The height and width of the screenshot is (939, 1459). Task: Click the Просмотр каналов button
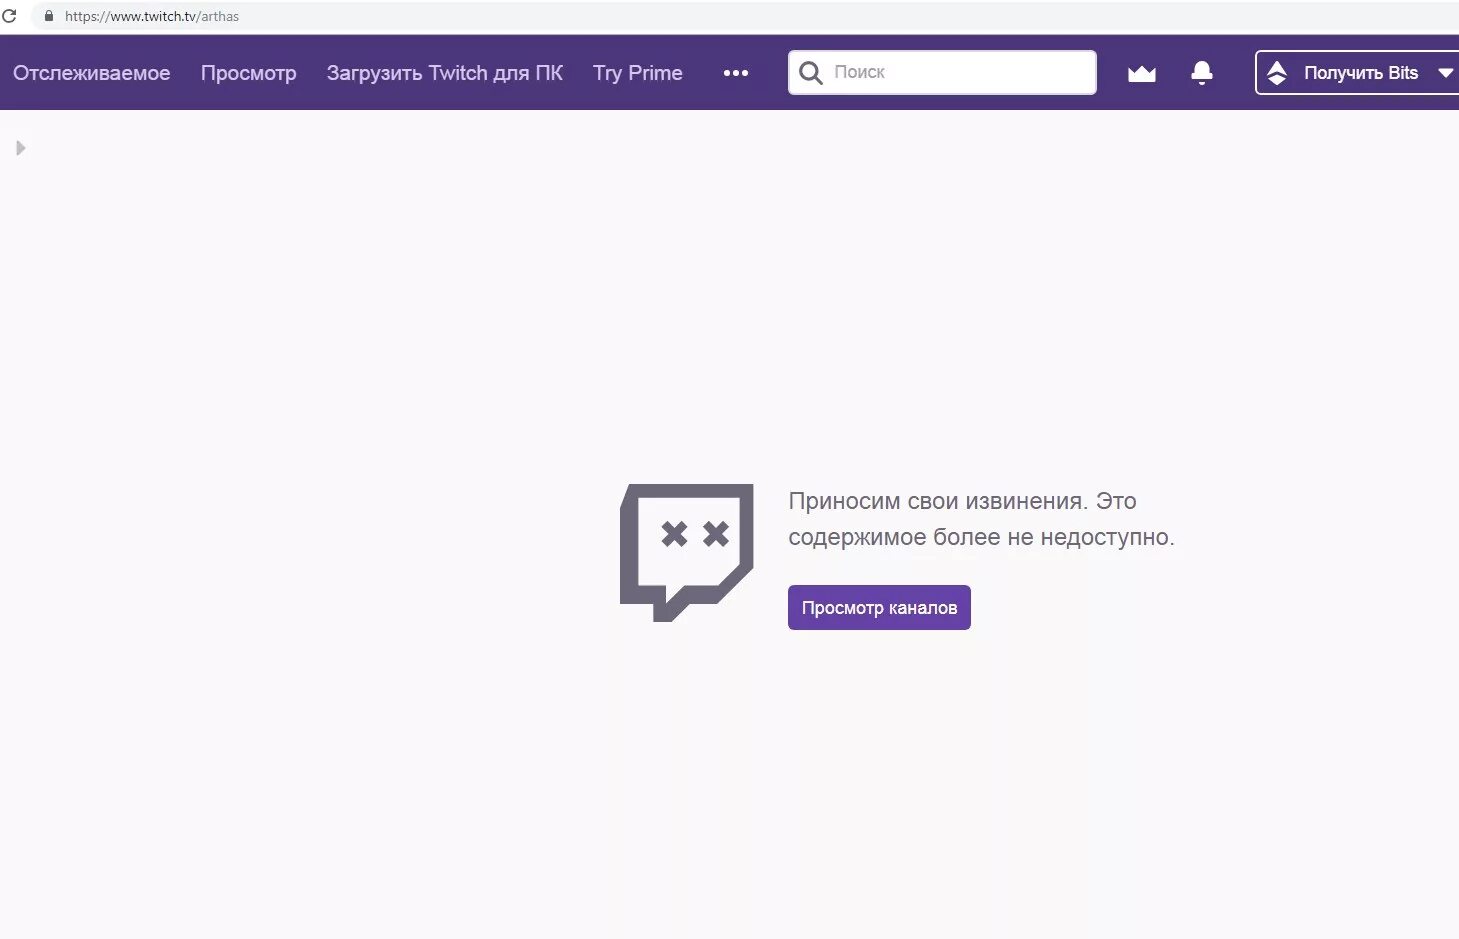(x=879, y=607)
